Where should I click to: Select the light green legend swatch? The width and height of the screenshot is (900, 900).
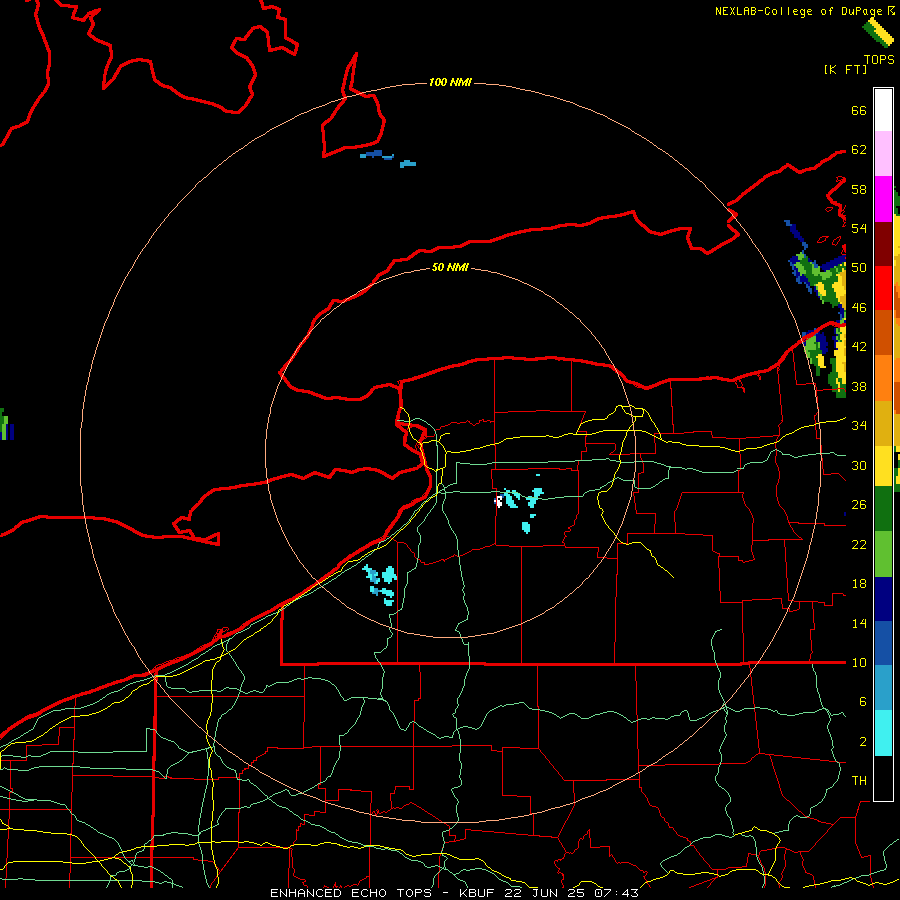(883, 554)
